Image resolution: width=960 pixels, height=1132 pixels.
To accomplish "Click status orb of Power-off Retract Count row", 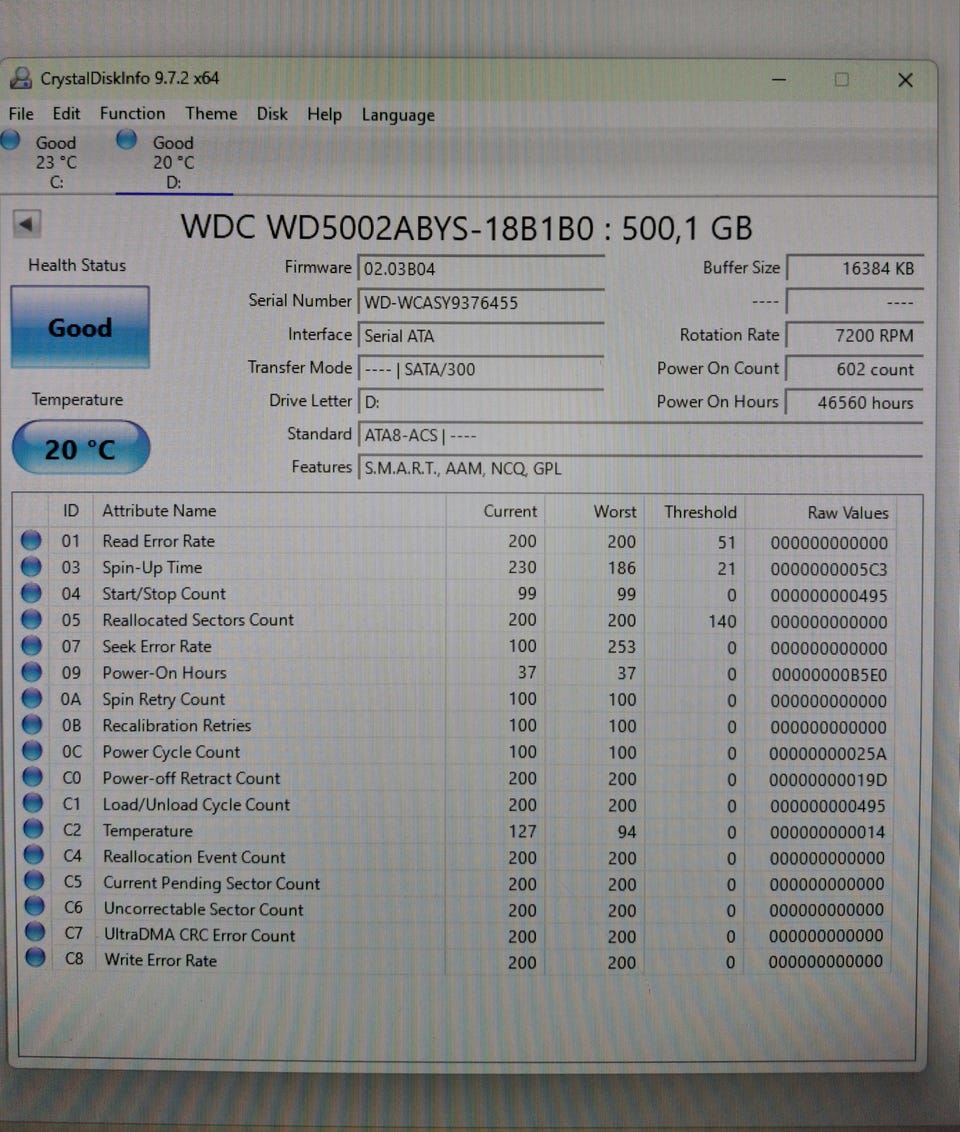I will coord(32,777).
